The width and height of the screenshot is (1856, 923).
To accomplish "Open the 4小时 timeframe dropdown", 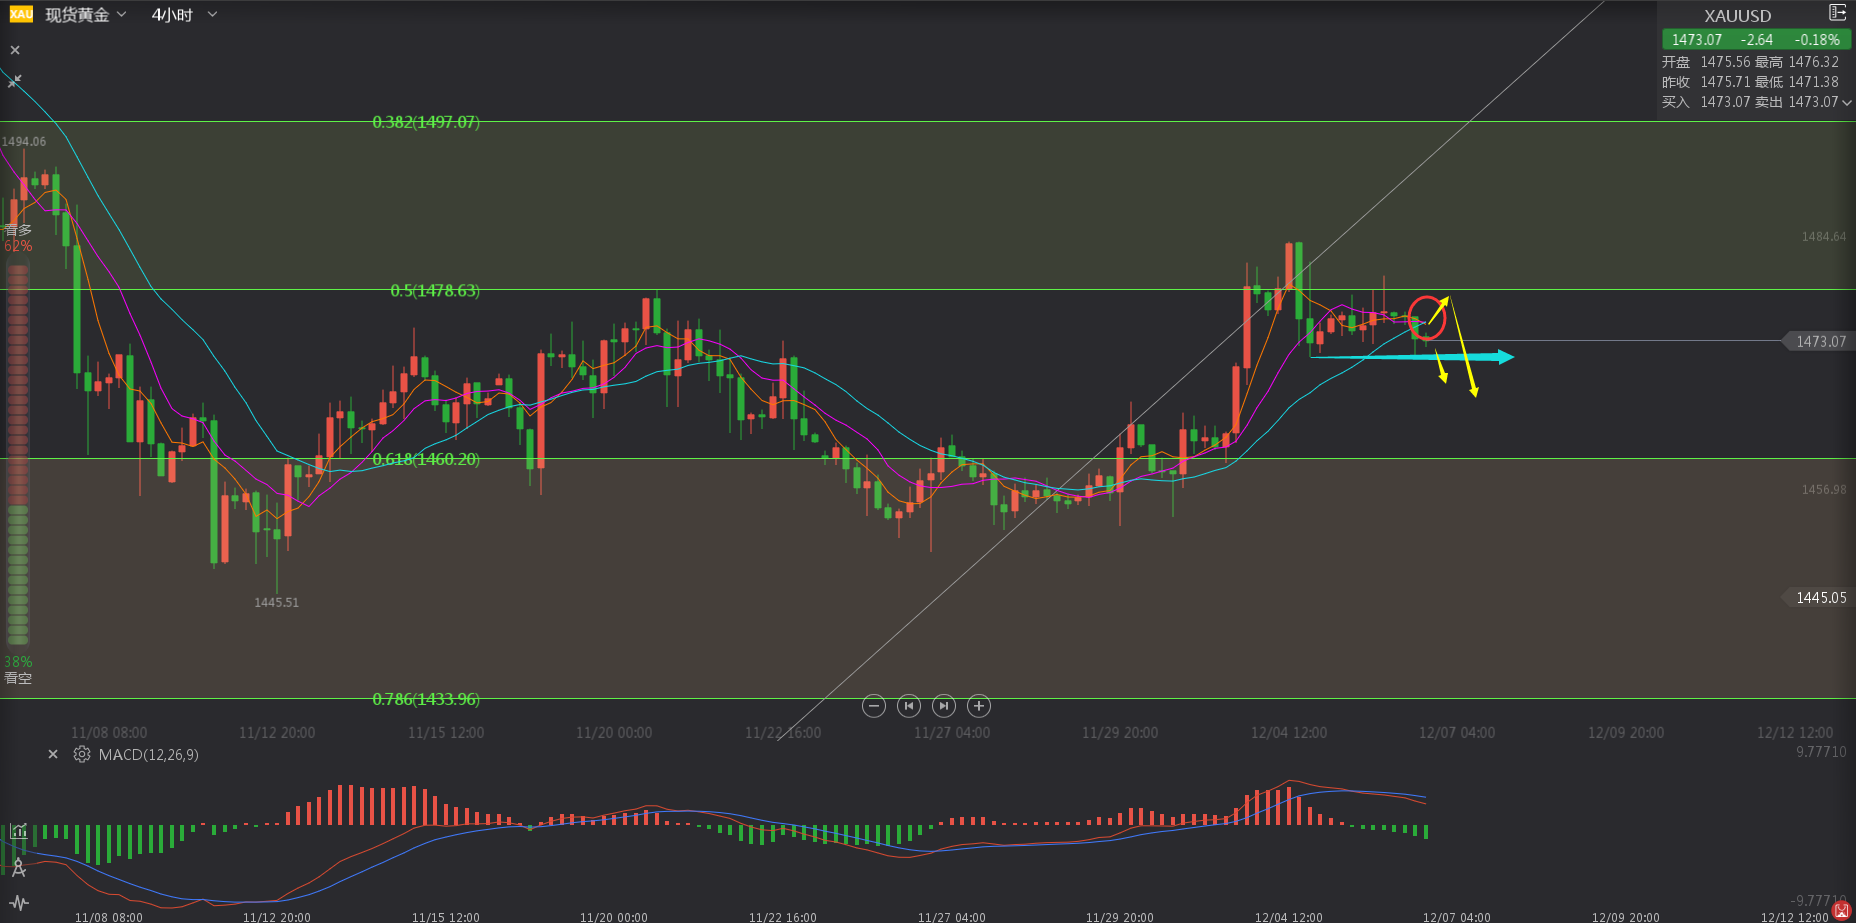I will [x=184, y=15].
